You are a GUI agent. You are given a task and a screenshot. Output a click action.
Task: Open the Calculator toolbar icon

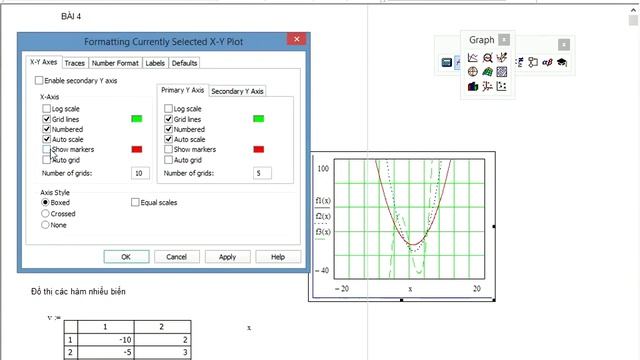pos(447,62)
